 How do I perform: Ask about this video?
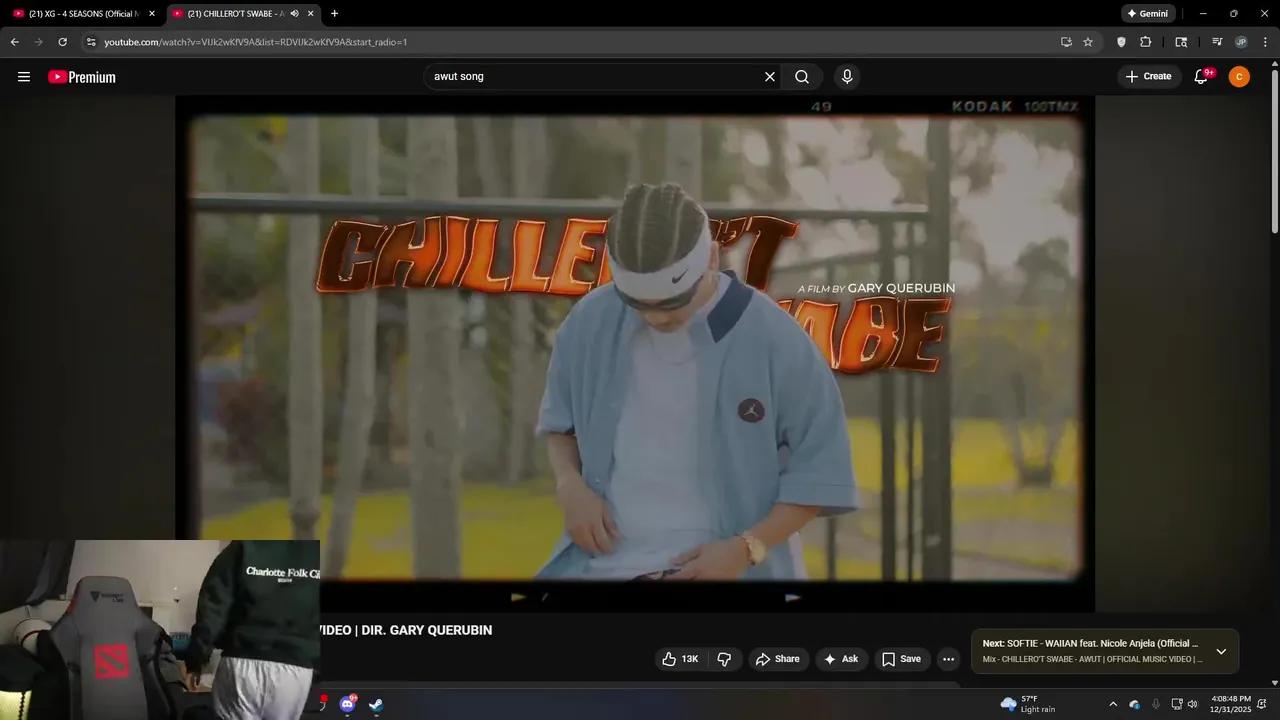point(841,659)
